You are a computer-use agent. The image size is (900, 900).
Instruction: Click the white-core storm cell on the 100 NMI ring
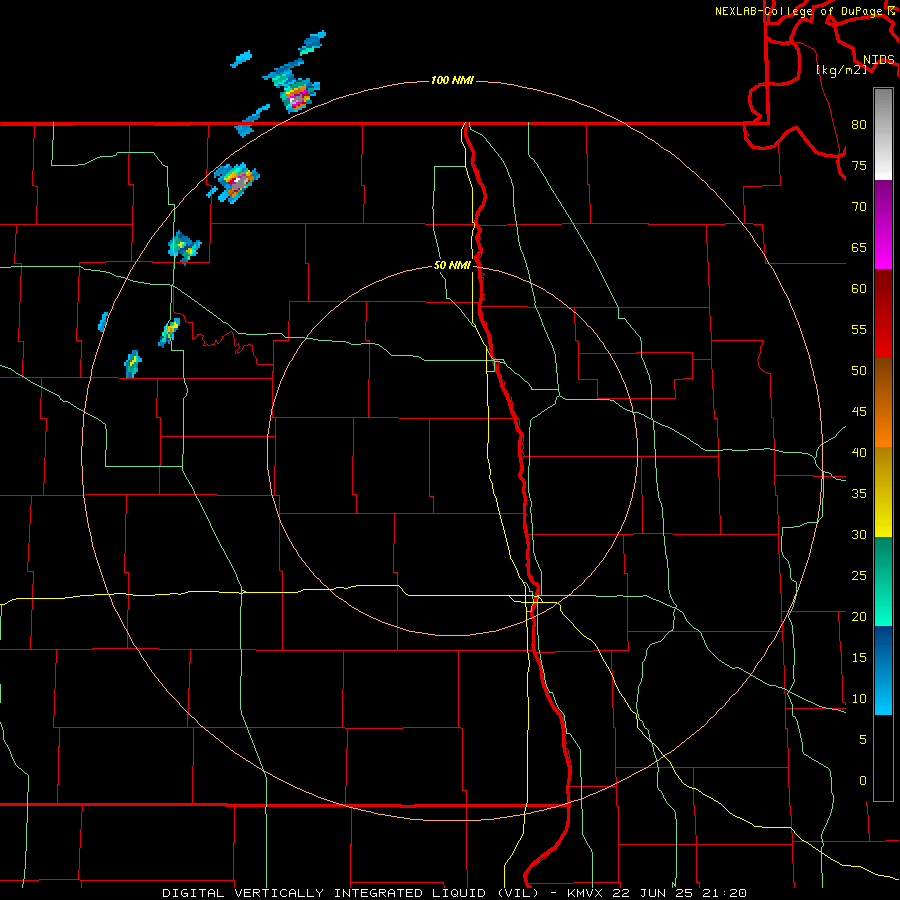(x=236, y=182)
